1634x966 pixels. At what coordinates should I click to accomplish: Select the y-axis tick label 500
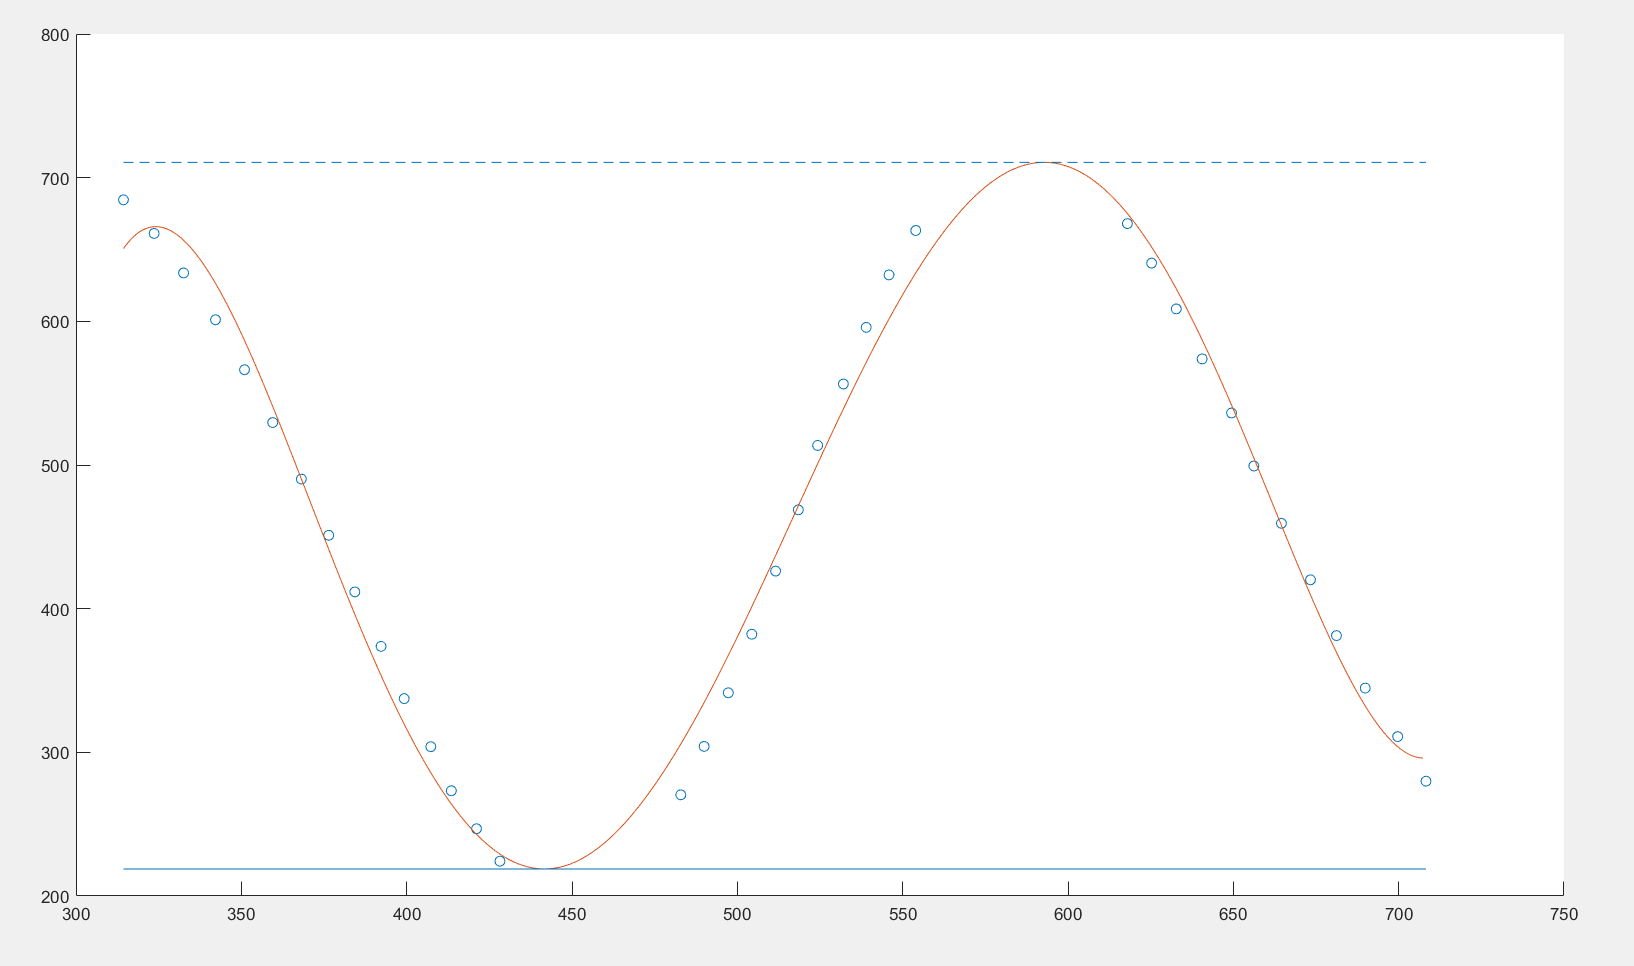[55, 466]
